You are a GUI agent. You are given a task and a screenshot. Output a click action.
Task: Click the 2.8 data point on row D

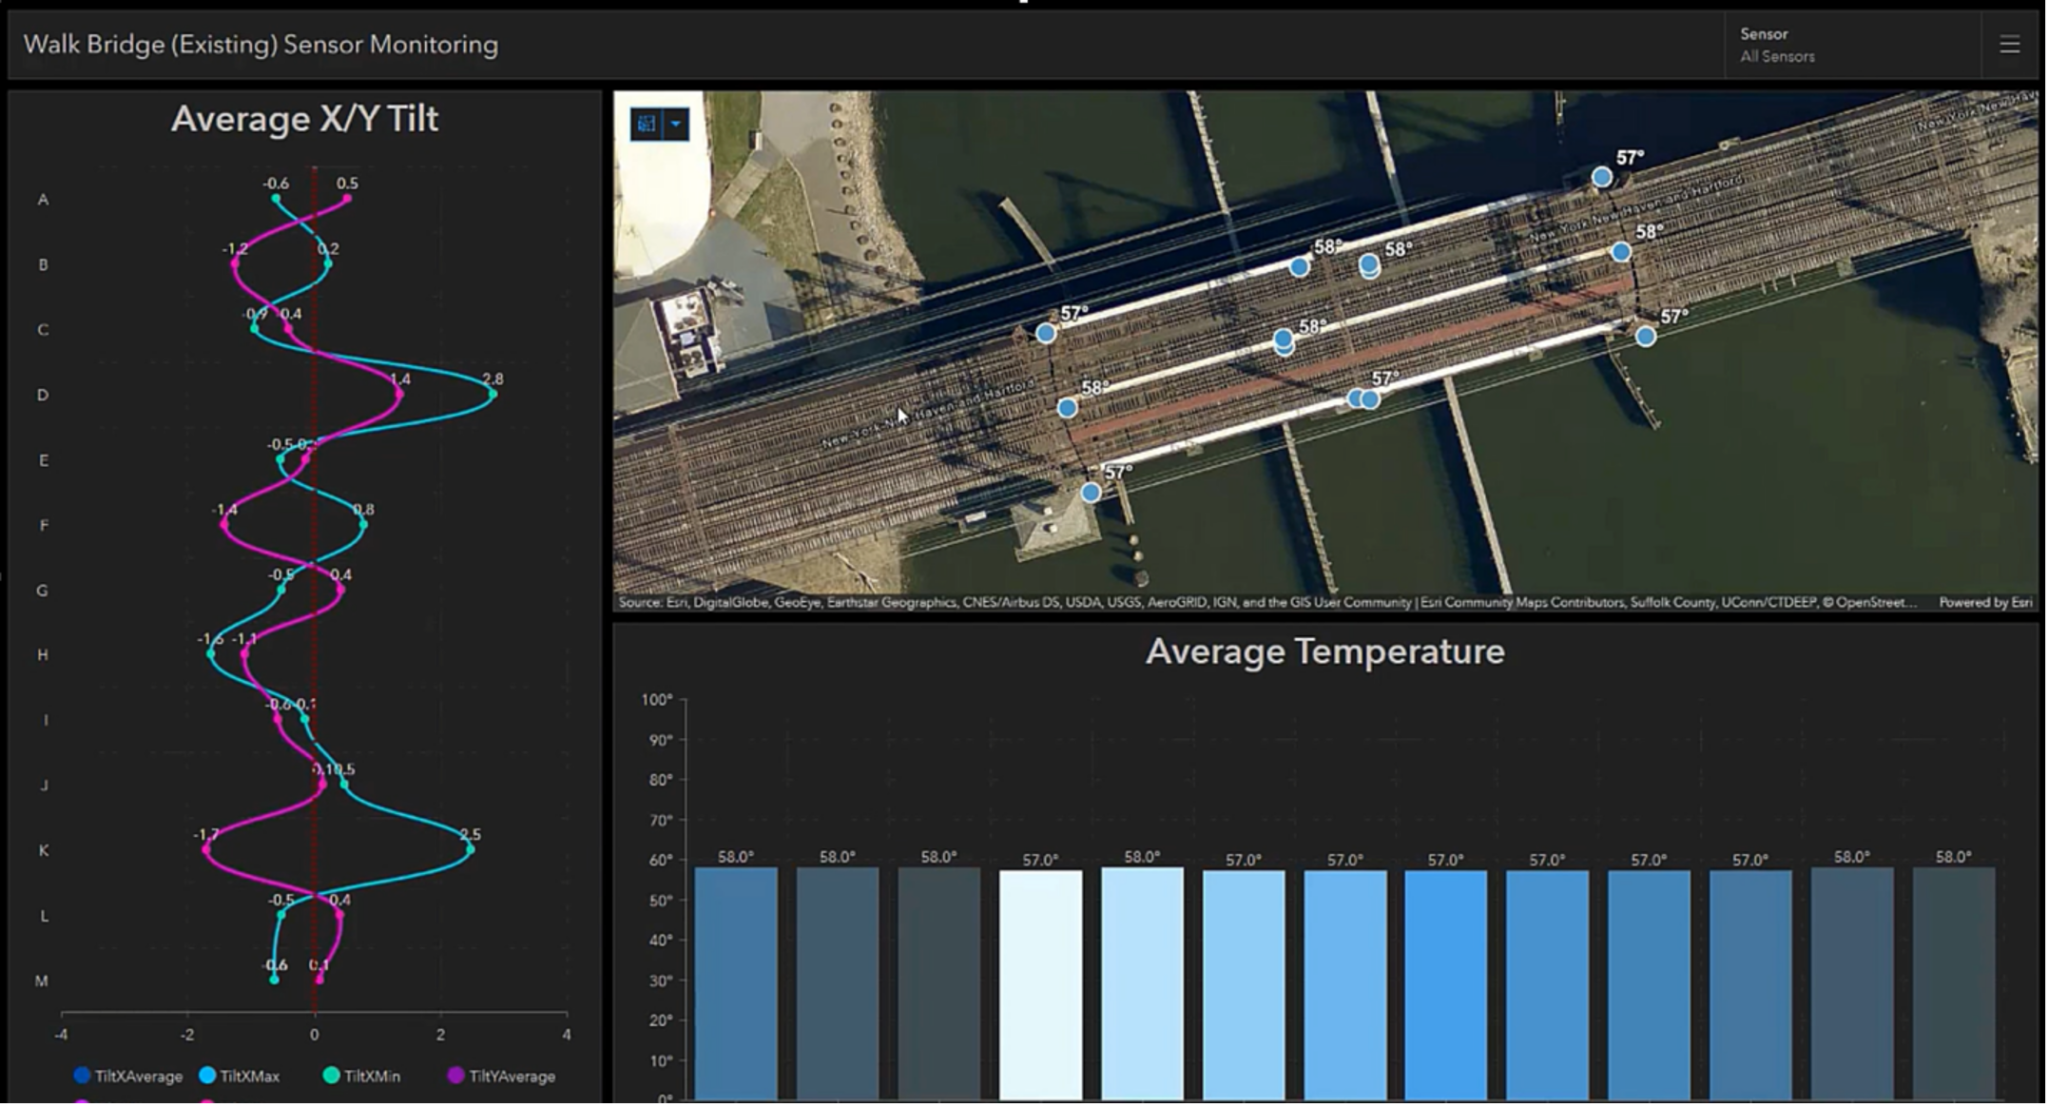492,394
